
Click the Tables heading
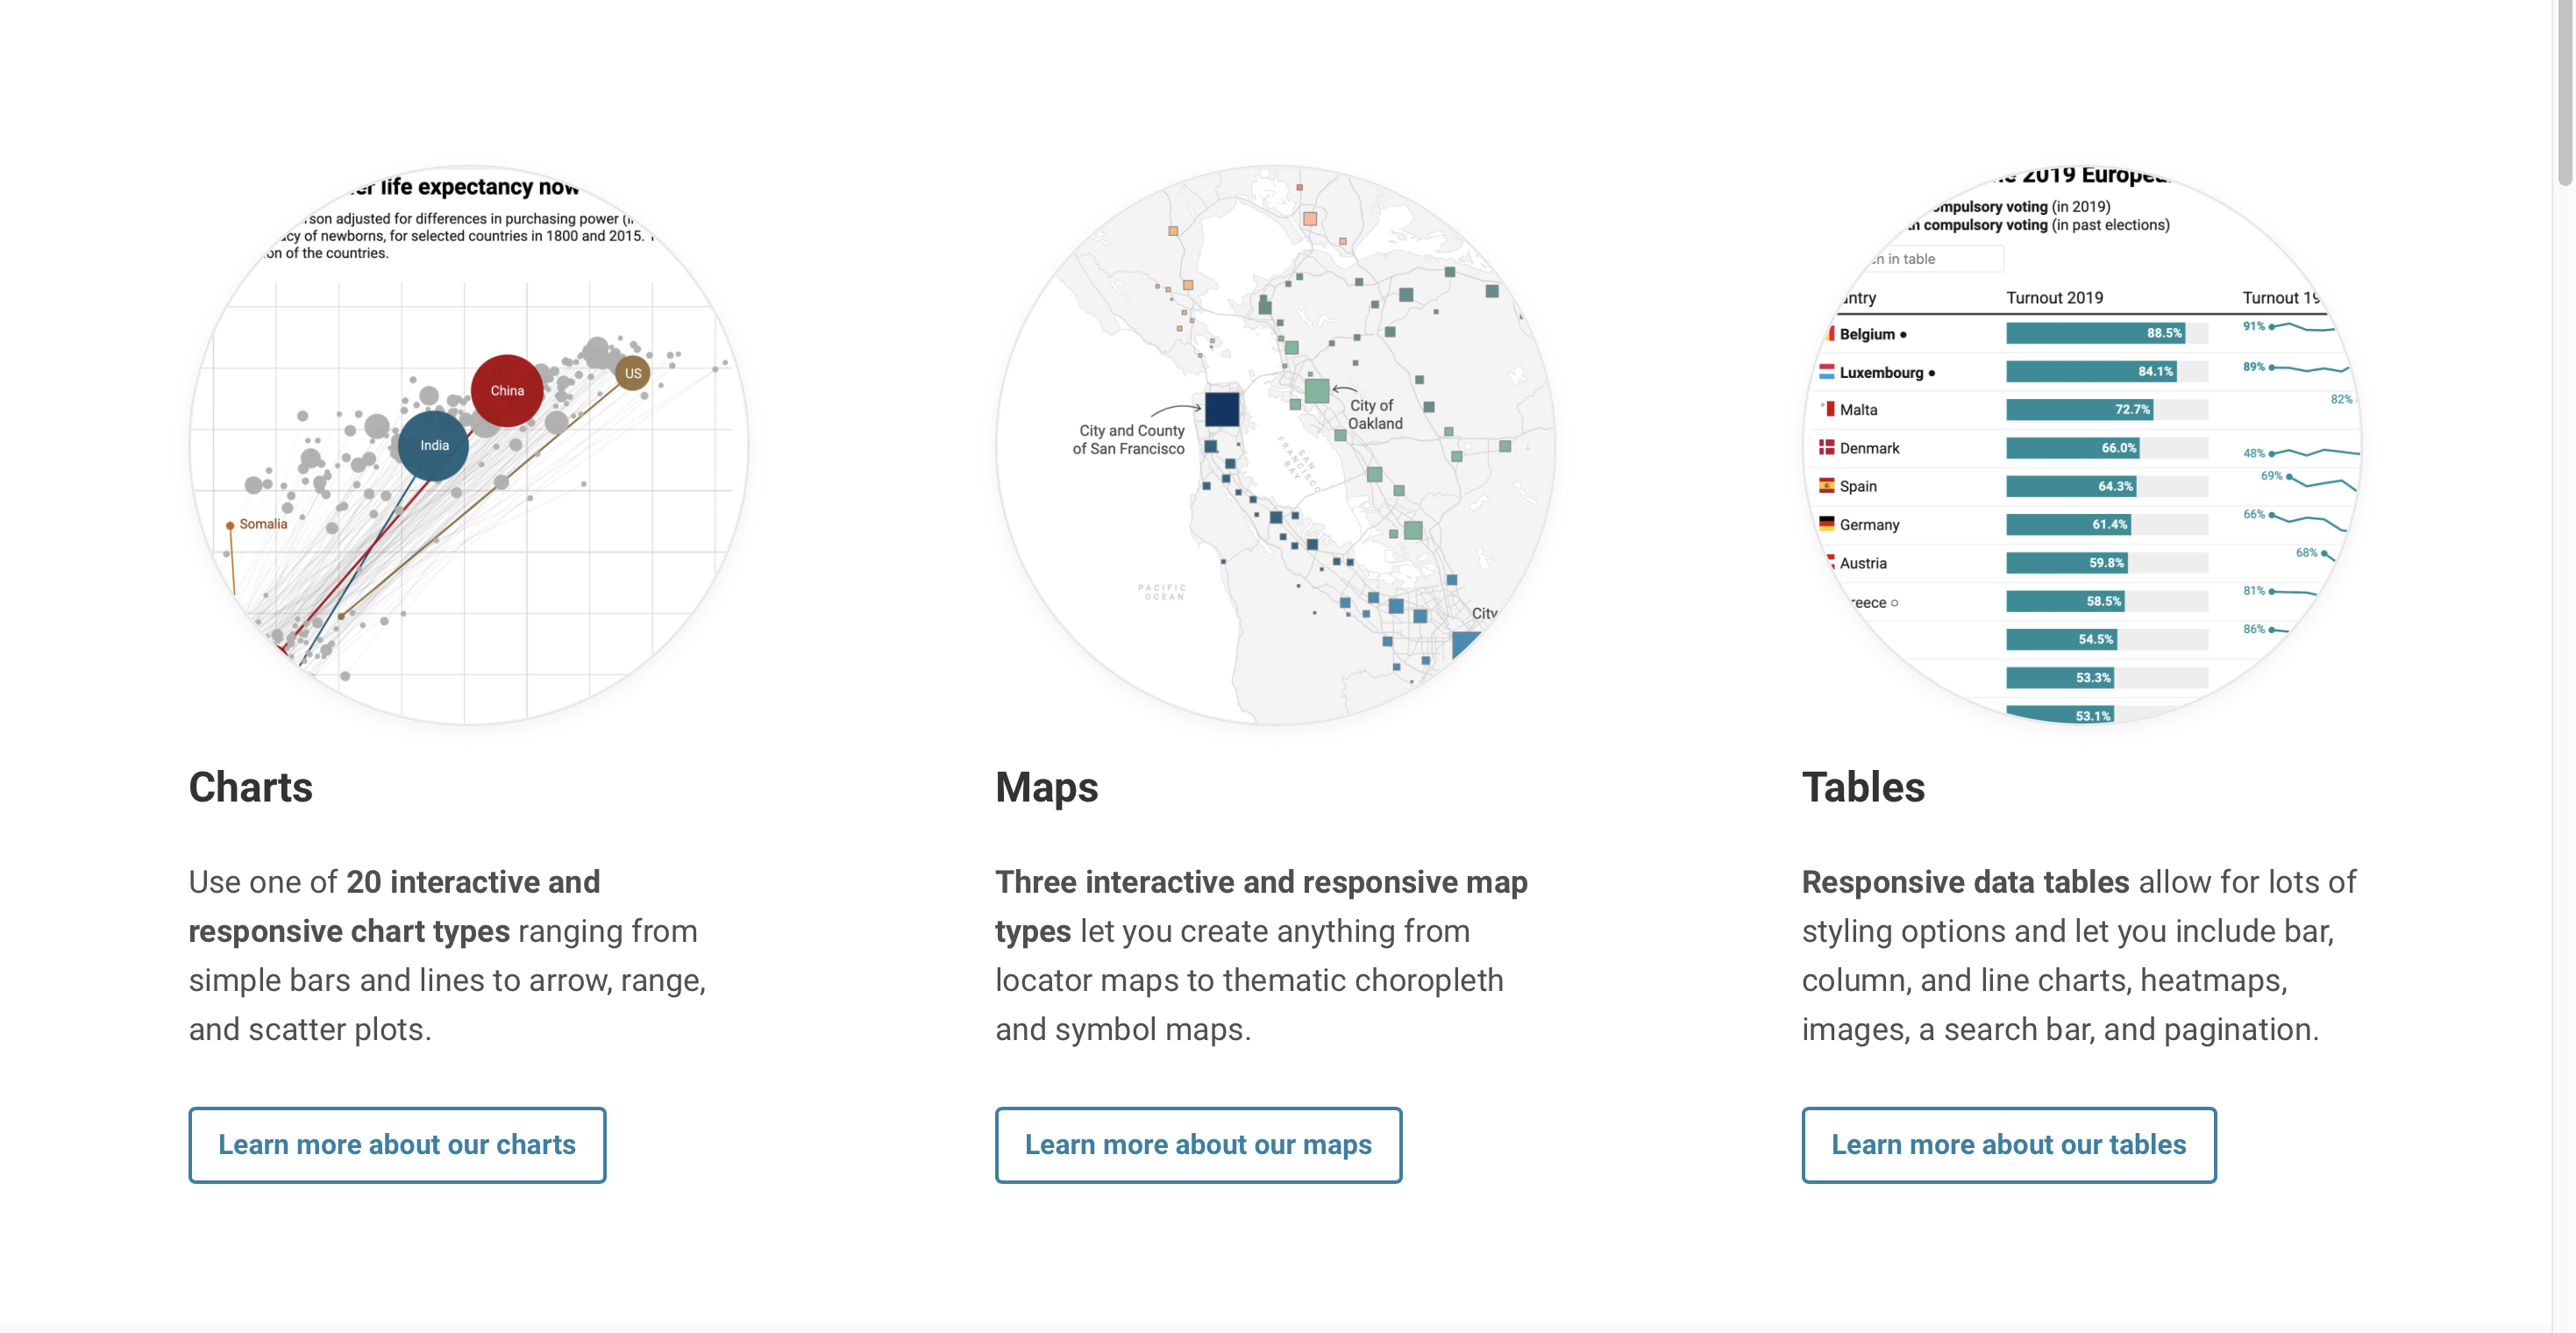[x=1862, y=787]
